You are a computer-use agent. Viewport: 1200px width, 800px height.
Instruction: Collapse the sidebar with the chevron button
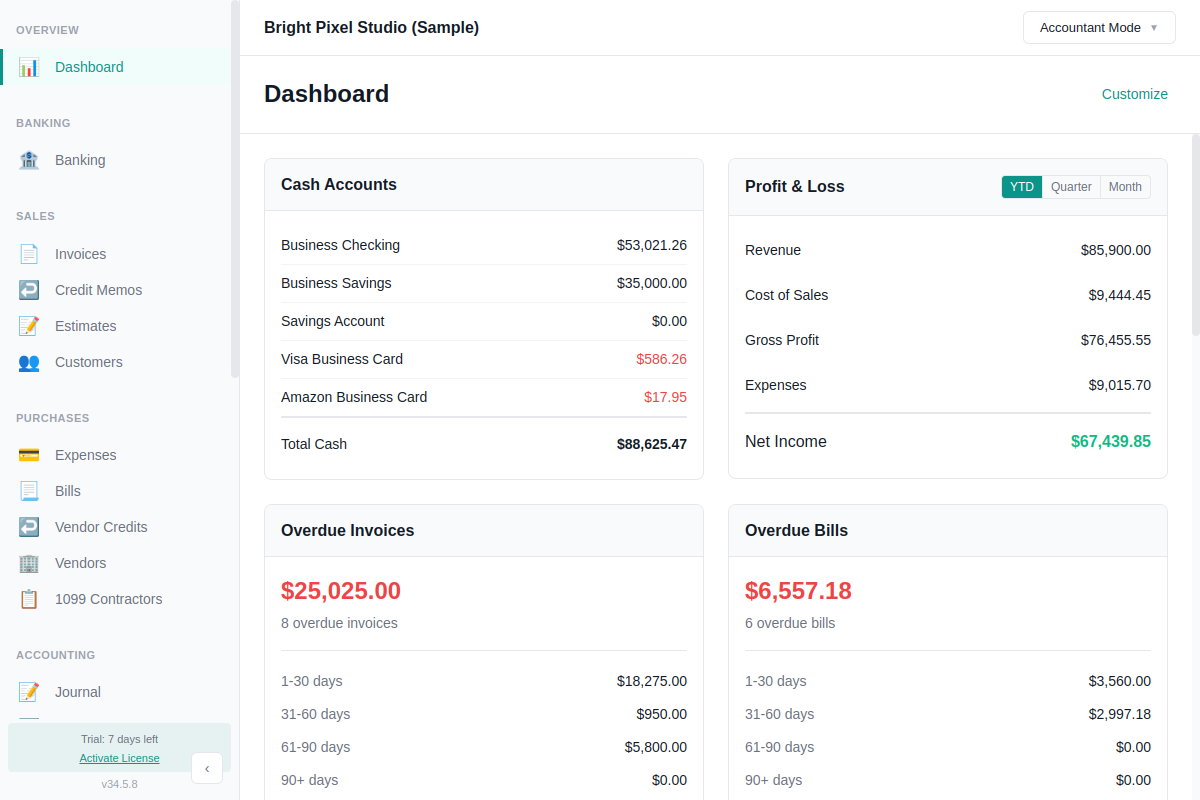click(207, 768)
